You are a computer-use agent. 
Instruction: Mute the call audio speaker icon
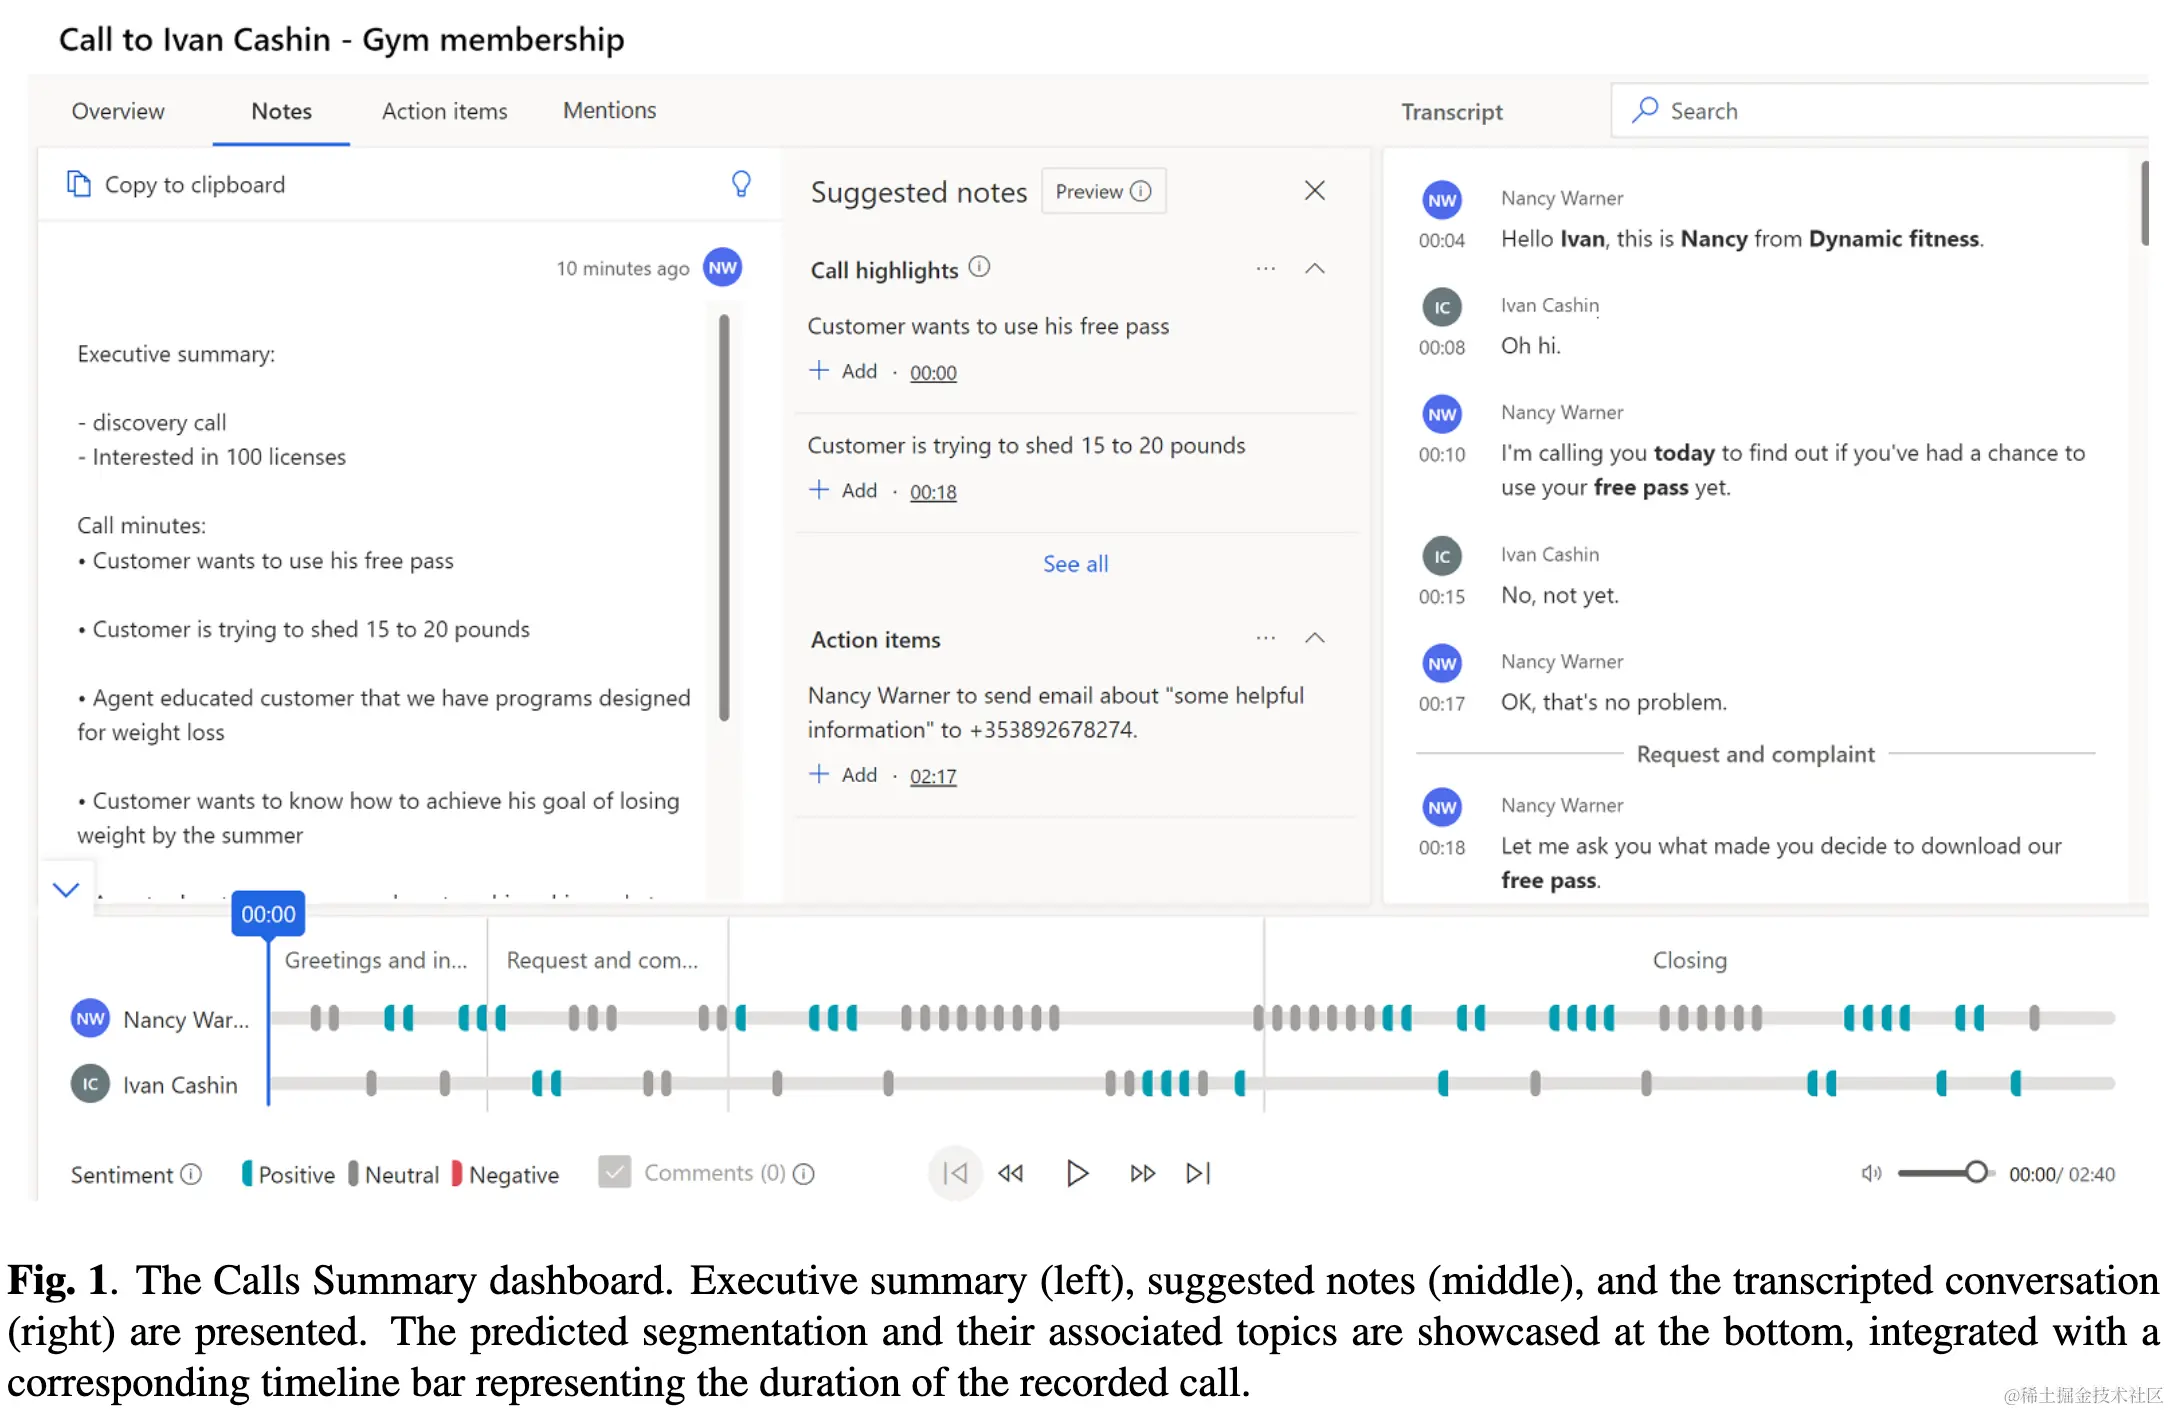(1871, 1173)
